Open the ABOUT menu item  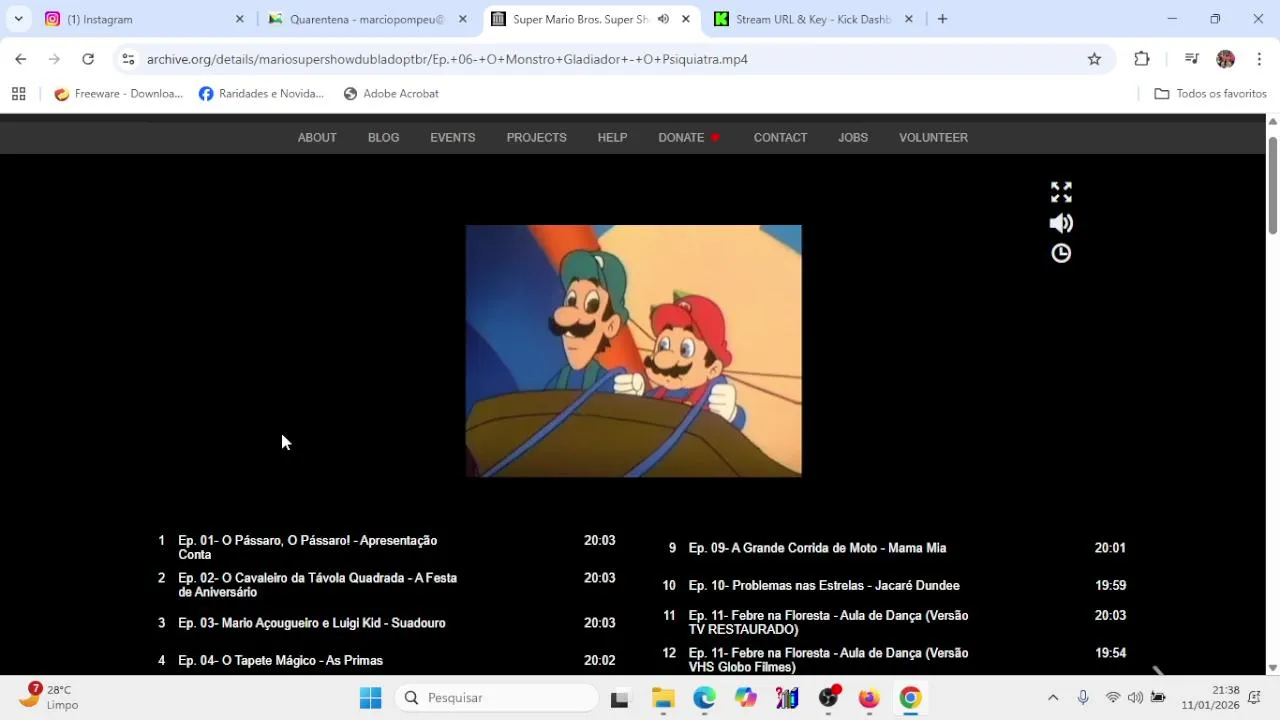[x=317, y=137]
